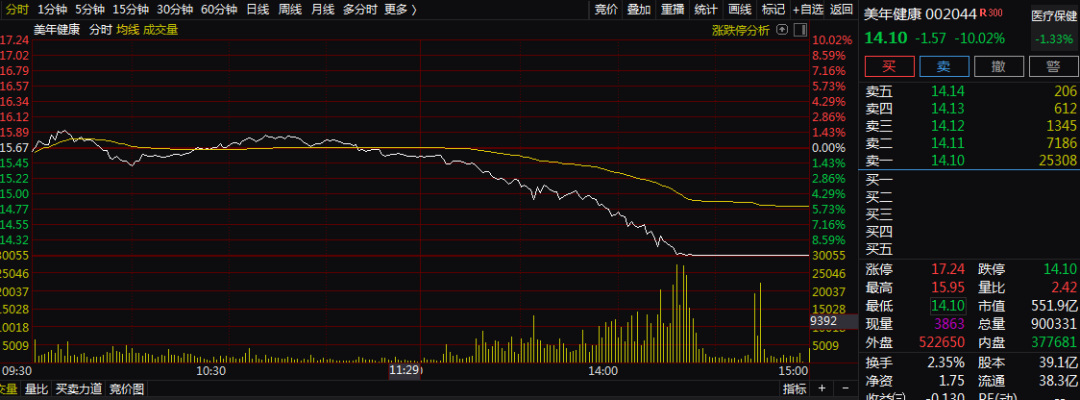Viewport: 1080px width, 400px height.
Task: Add stock via +自选 button
Action: pos(811,9)
